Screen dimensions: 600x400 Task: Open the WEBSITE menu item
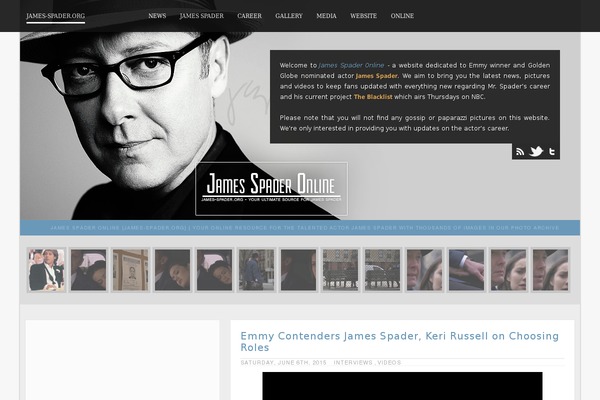[x=364, y=16]
